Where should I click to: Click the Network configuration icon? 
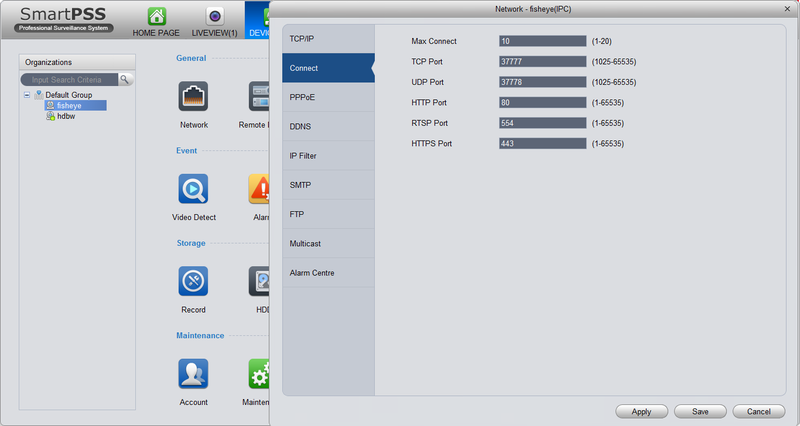pyautogui.click(x=193, y=96)
